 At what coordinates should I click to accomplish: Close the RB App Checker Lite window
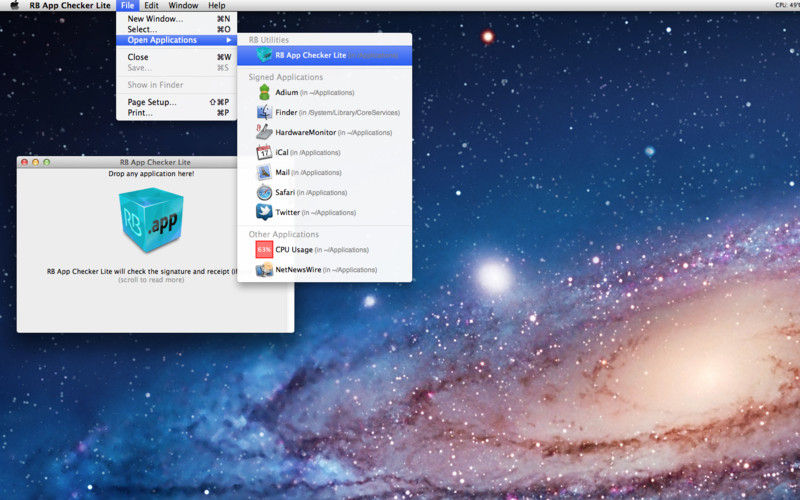(24, 162)
